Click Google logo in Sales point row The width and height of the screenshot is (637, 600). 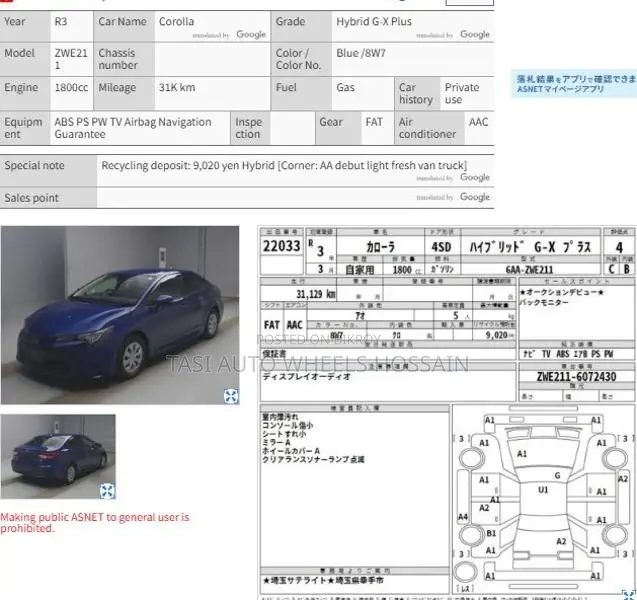coord(474,197)
